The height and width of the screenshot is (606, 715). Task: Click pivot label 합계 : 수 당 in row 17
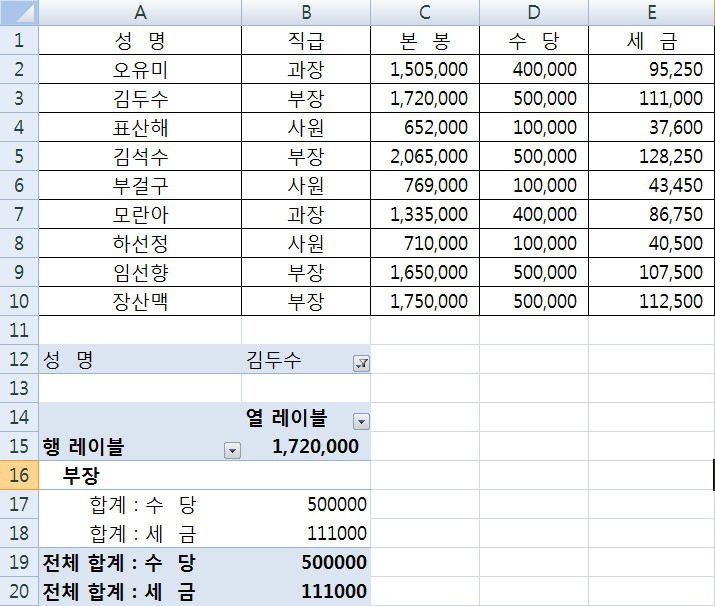[x=140, y=504]
